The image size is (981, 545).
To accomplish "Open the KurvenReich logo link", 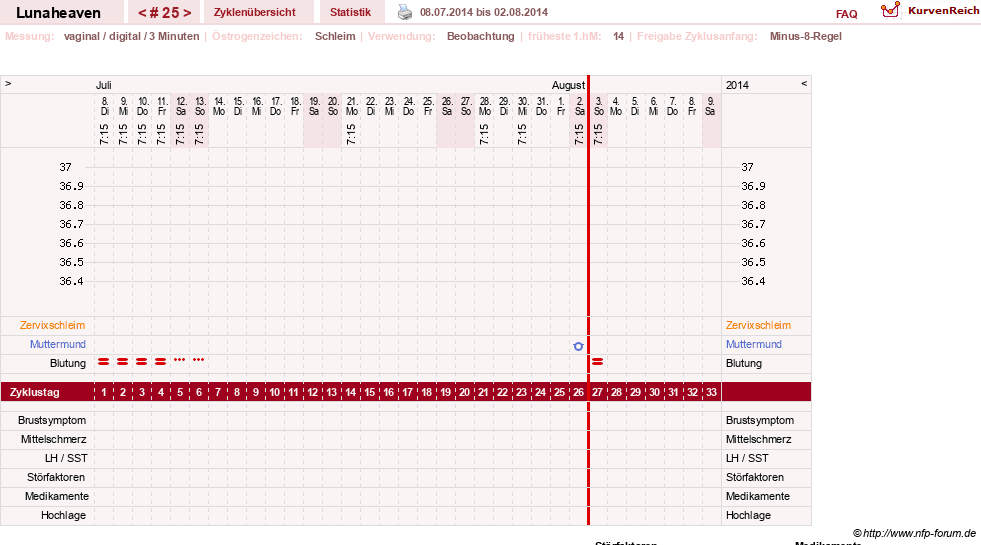I will pos(890,10).
